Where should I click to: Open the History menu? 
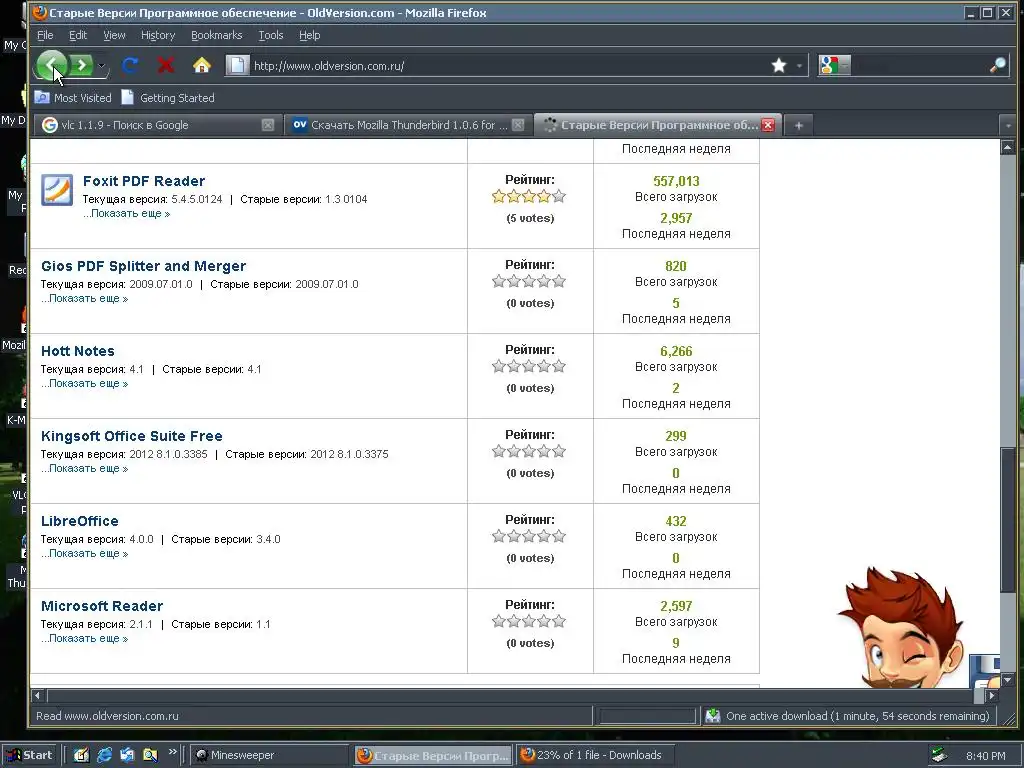158,35
